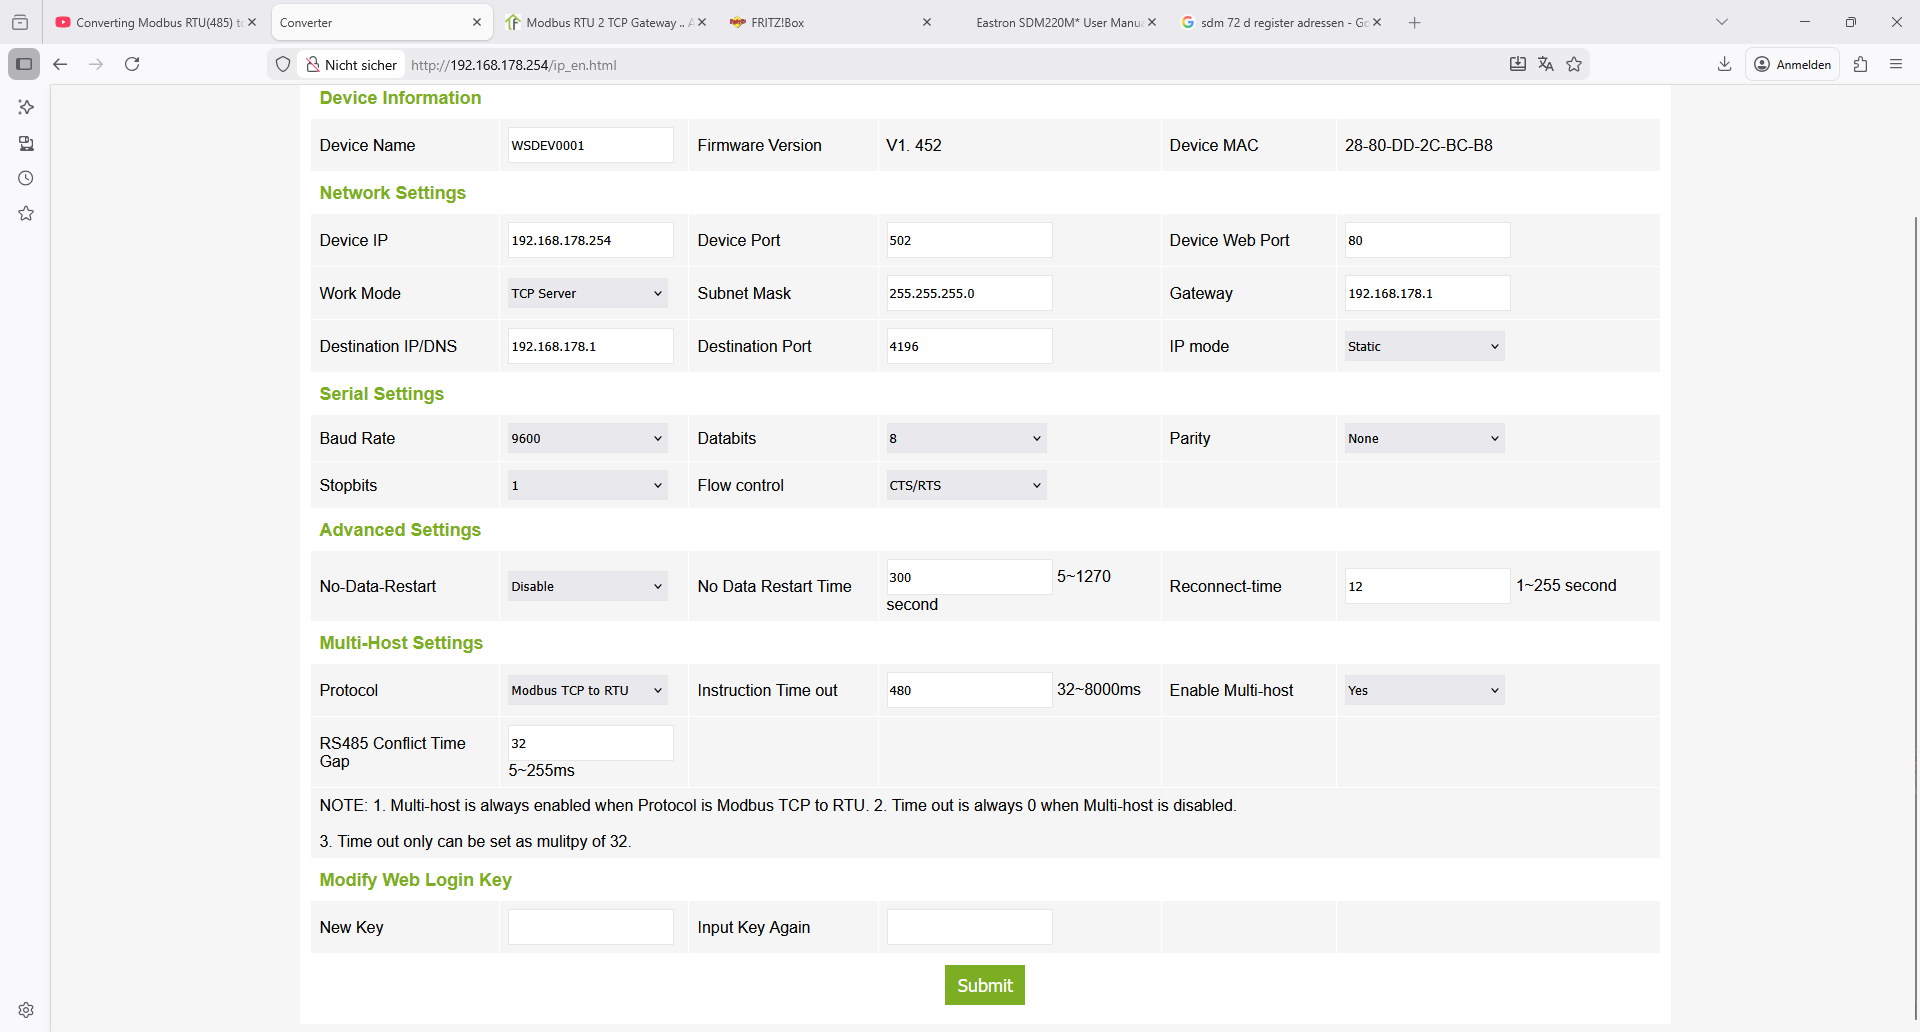Open the Baud Rate dropdown
The image size is (1920, 1032).
[587, 438]
